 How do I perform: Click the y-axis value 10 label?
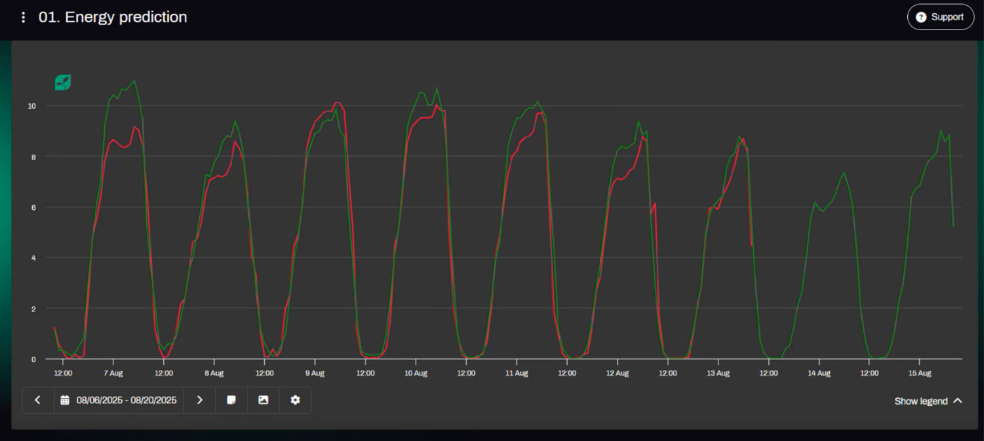tap(32, 106)
